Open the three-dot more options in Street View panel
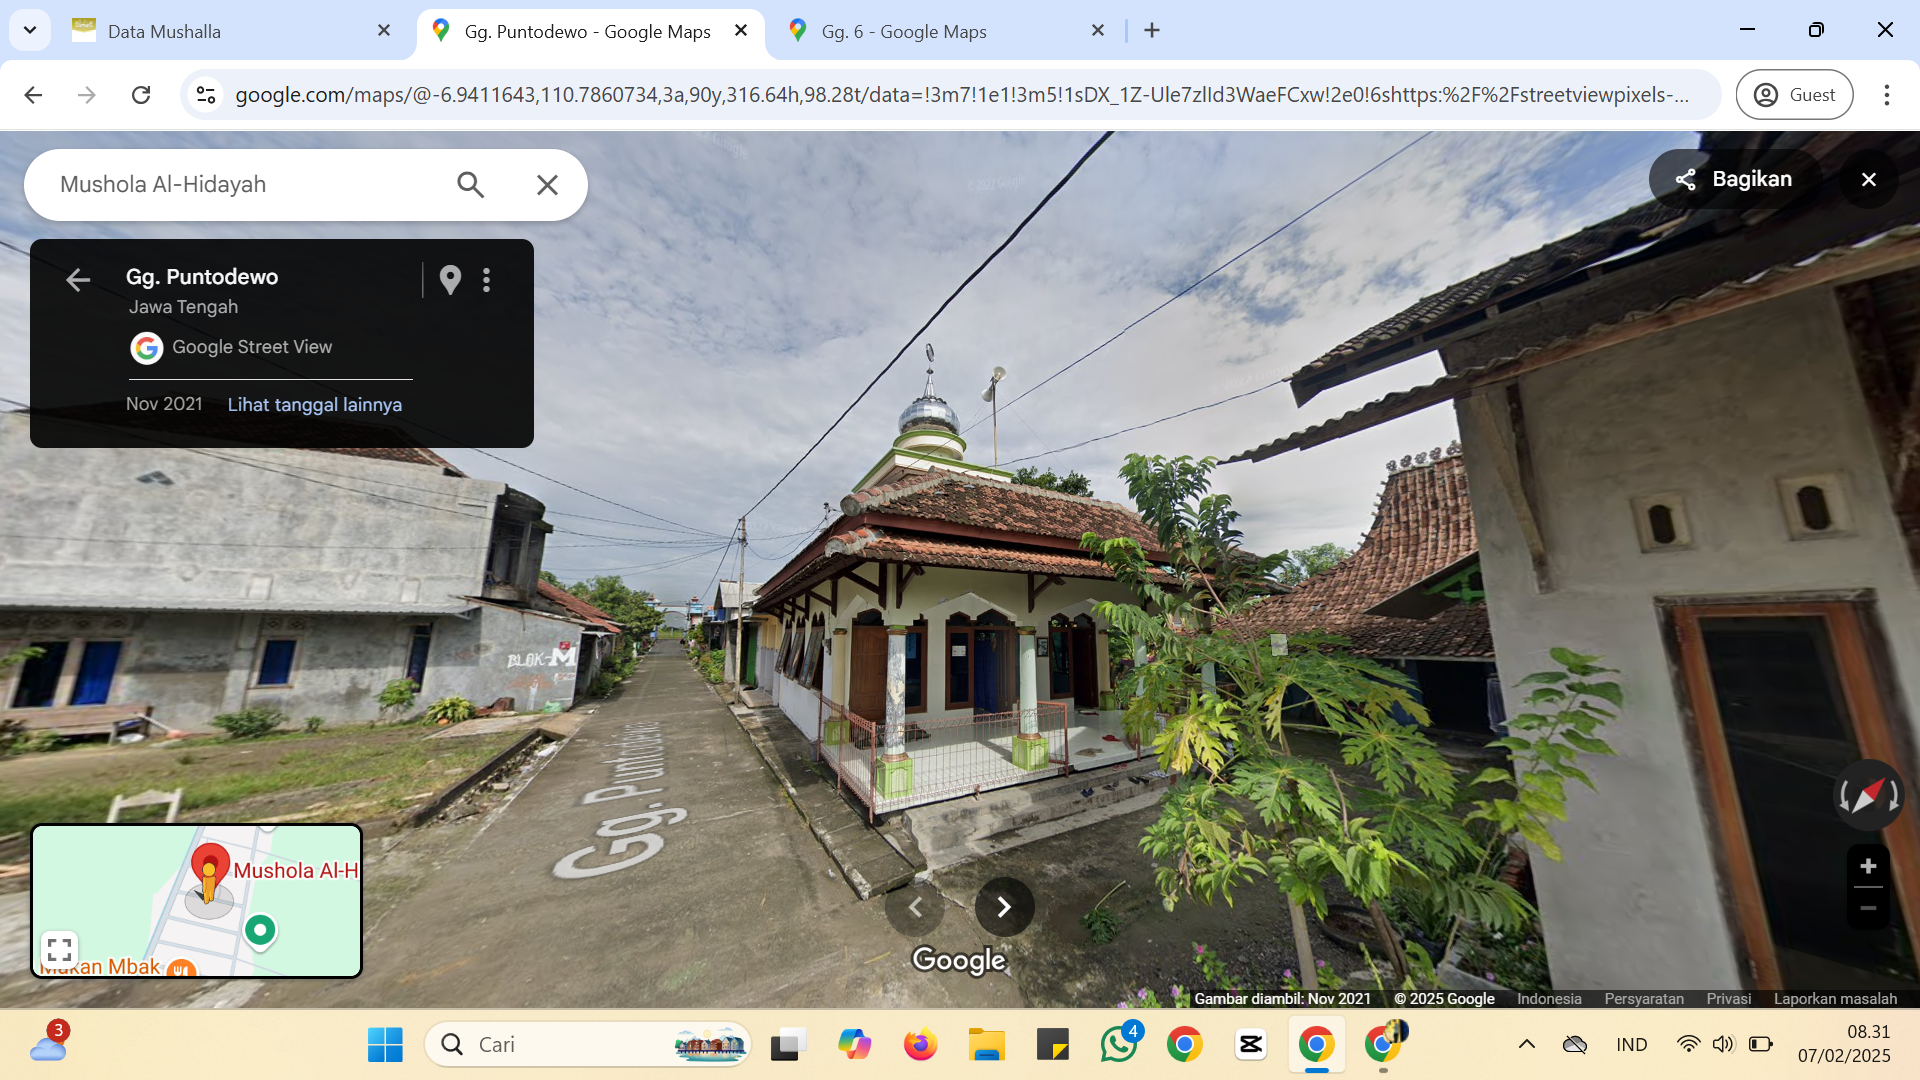This screenshot has height=1080, width=1920. (x=487, y=280)
